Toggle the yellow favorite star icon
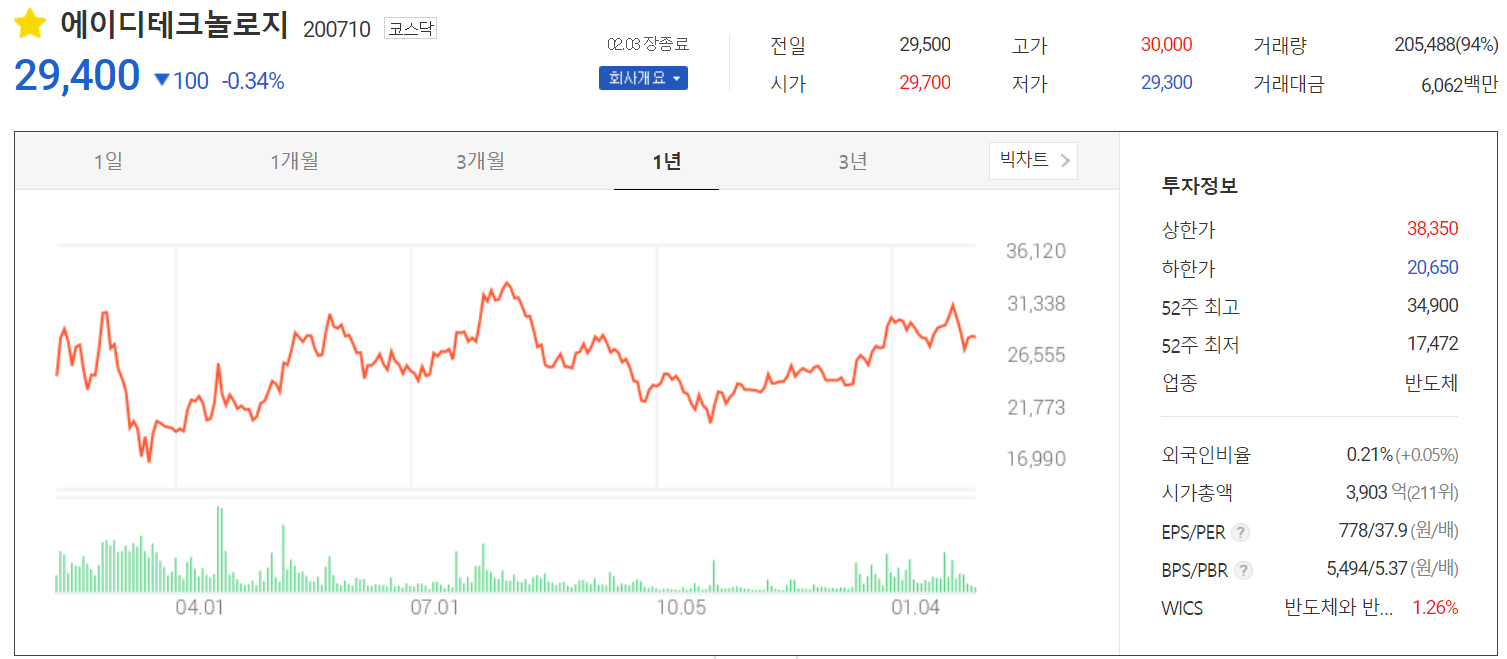The width and height of the screenshot is (1507, 659). click(30, 24)
